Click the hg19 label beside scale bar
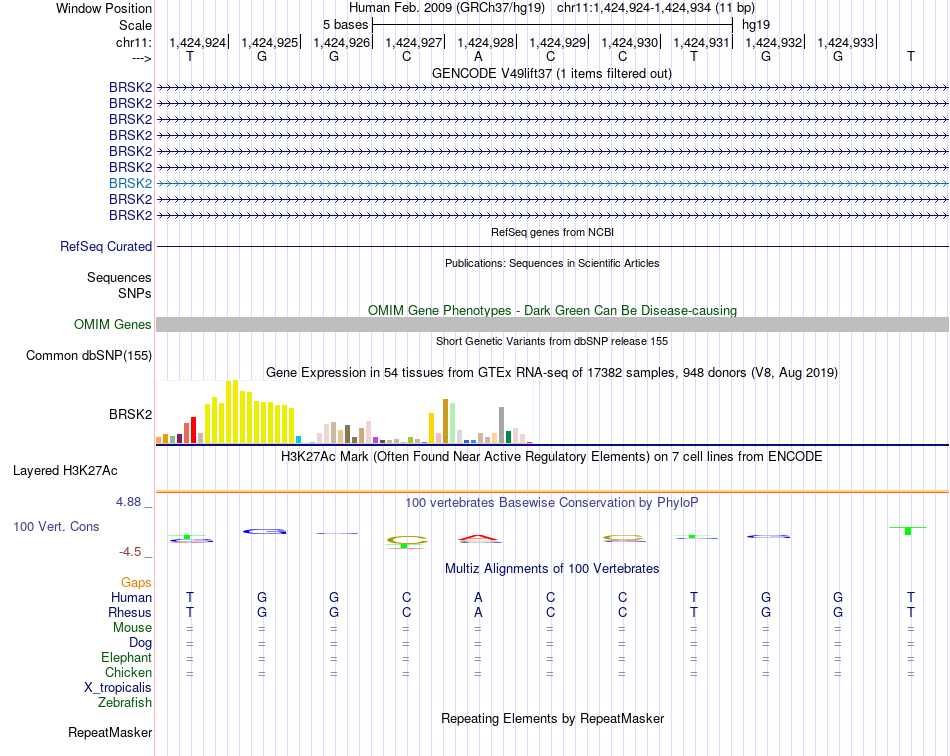The image size is (950, 756). [x=756, y=25]
